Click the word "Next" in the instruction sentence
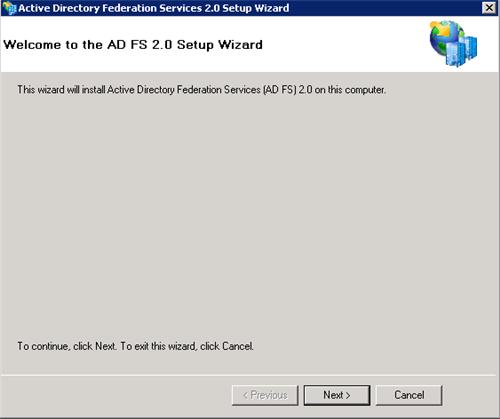The image size is (500, 419). tap(105, 346)
